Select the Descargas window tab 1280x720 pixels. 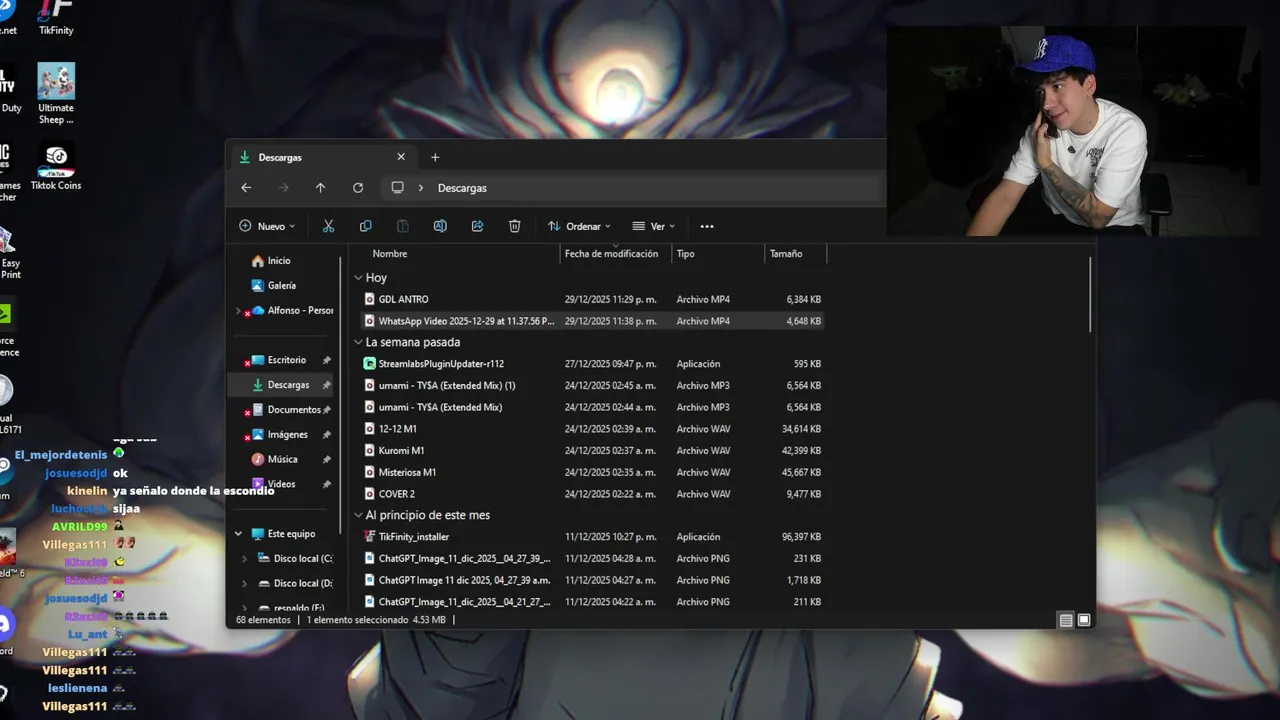click(320, 157)
